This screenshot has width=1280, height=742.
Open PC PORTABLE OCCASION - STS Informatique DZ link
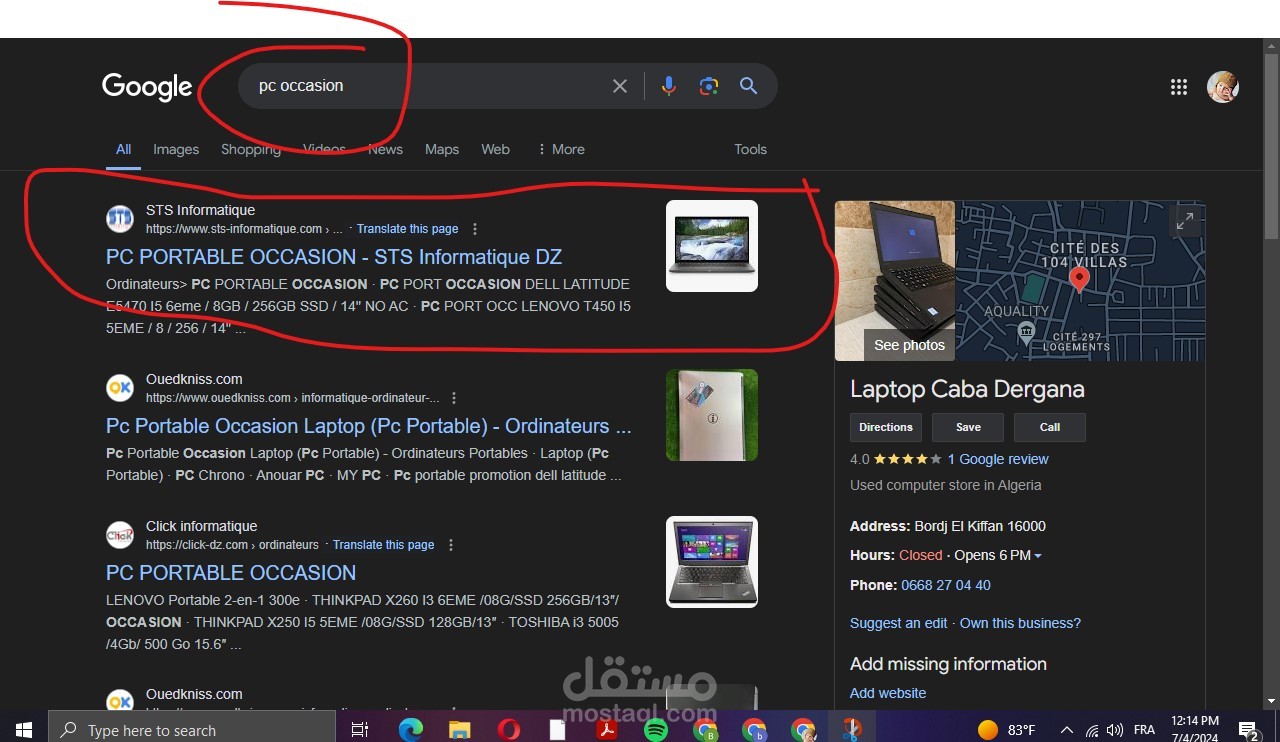click(x=334, y=257)
